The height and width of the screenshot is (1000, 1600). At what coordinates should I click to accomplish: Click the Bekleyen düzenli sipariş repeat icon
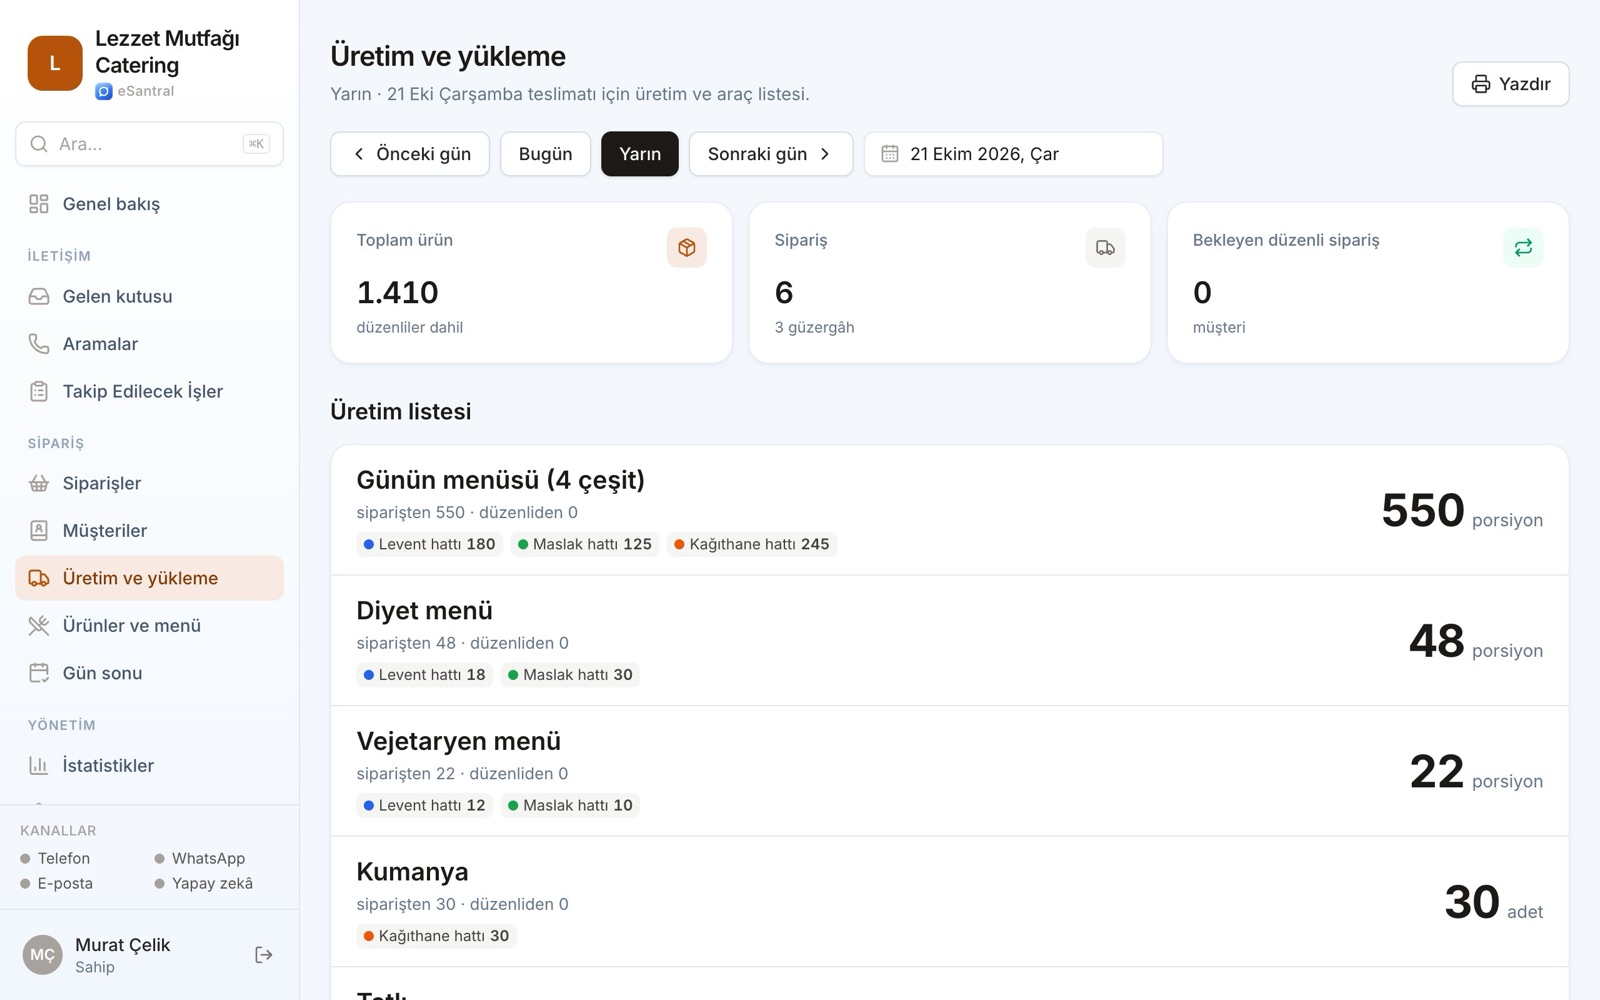point(1523,247)
